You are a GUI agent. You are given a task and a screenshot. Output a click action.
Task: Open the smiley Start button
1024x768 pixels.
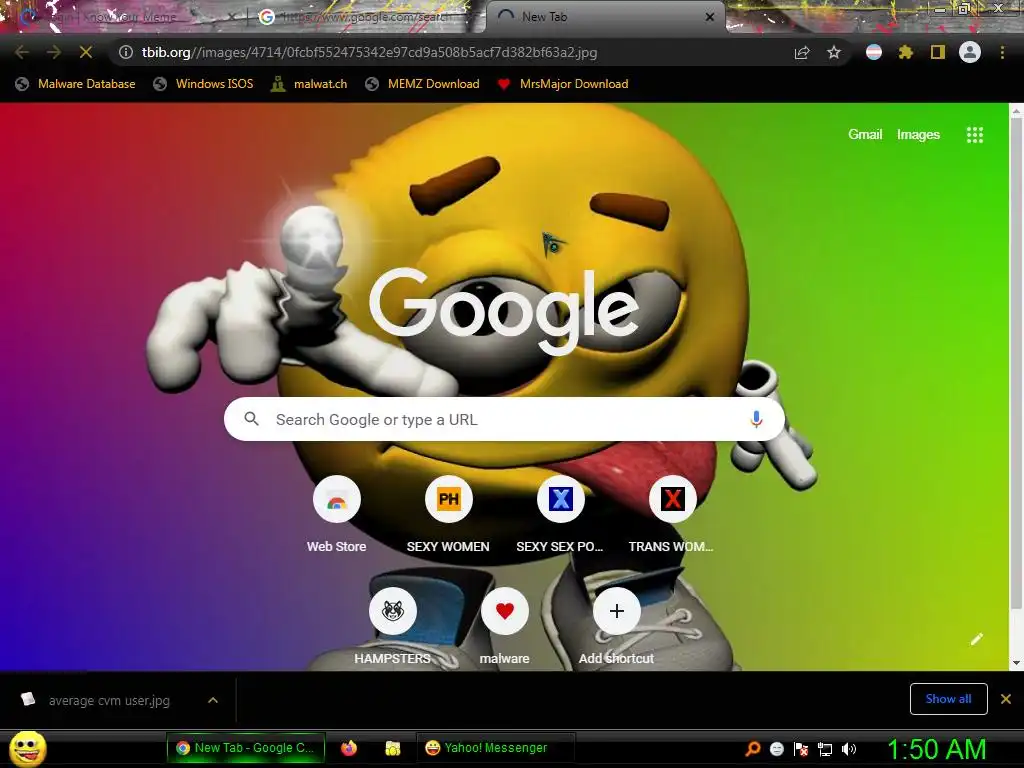tap(27, 748)
